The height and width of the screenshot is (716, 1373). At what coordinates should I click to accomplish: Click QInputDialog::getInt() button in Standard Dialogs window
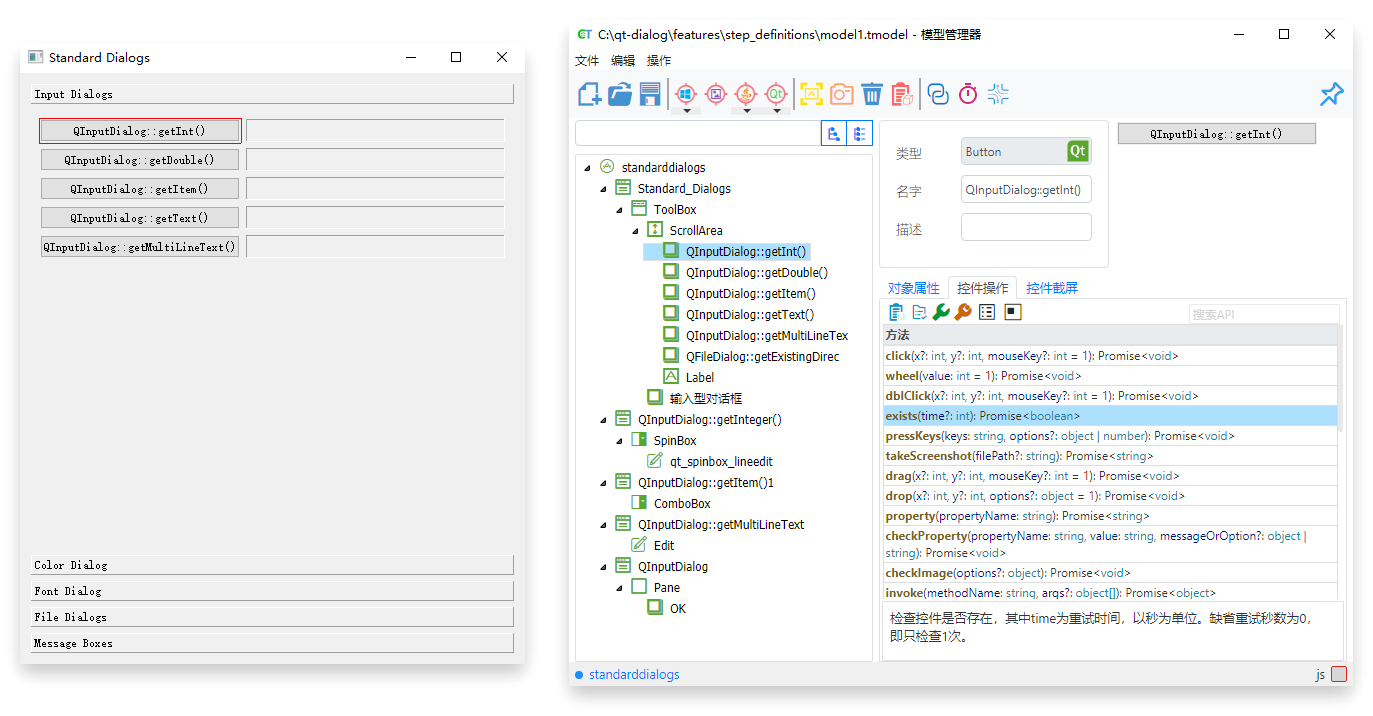click(x=140, y=131)
